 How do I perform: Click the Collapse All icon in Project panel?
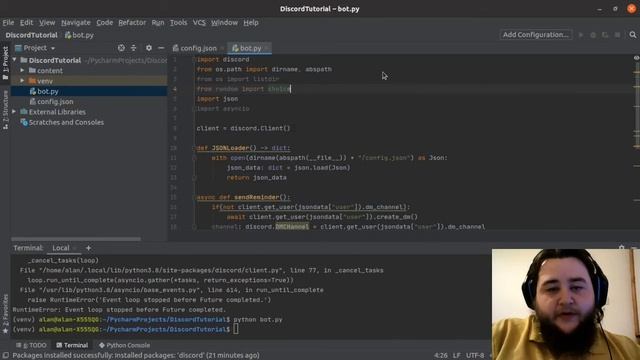[x=133, y=48]
